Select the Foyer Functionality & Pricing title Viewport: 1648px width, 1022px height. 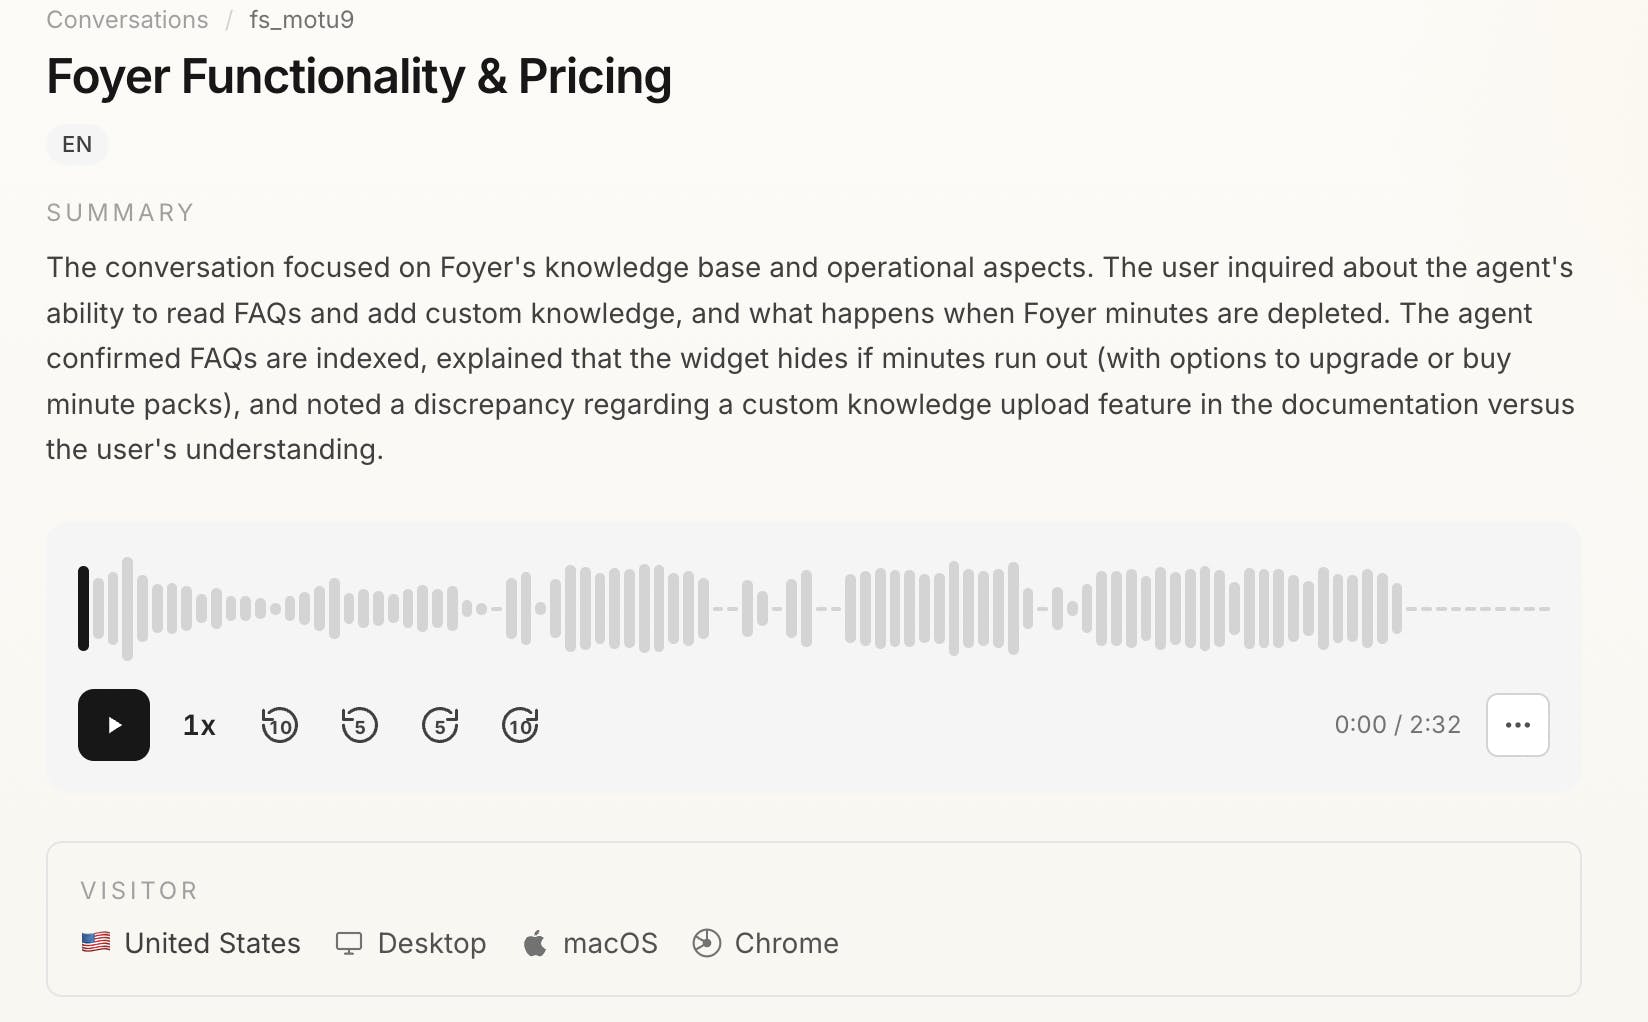(x=359, y=77)
